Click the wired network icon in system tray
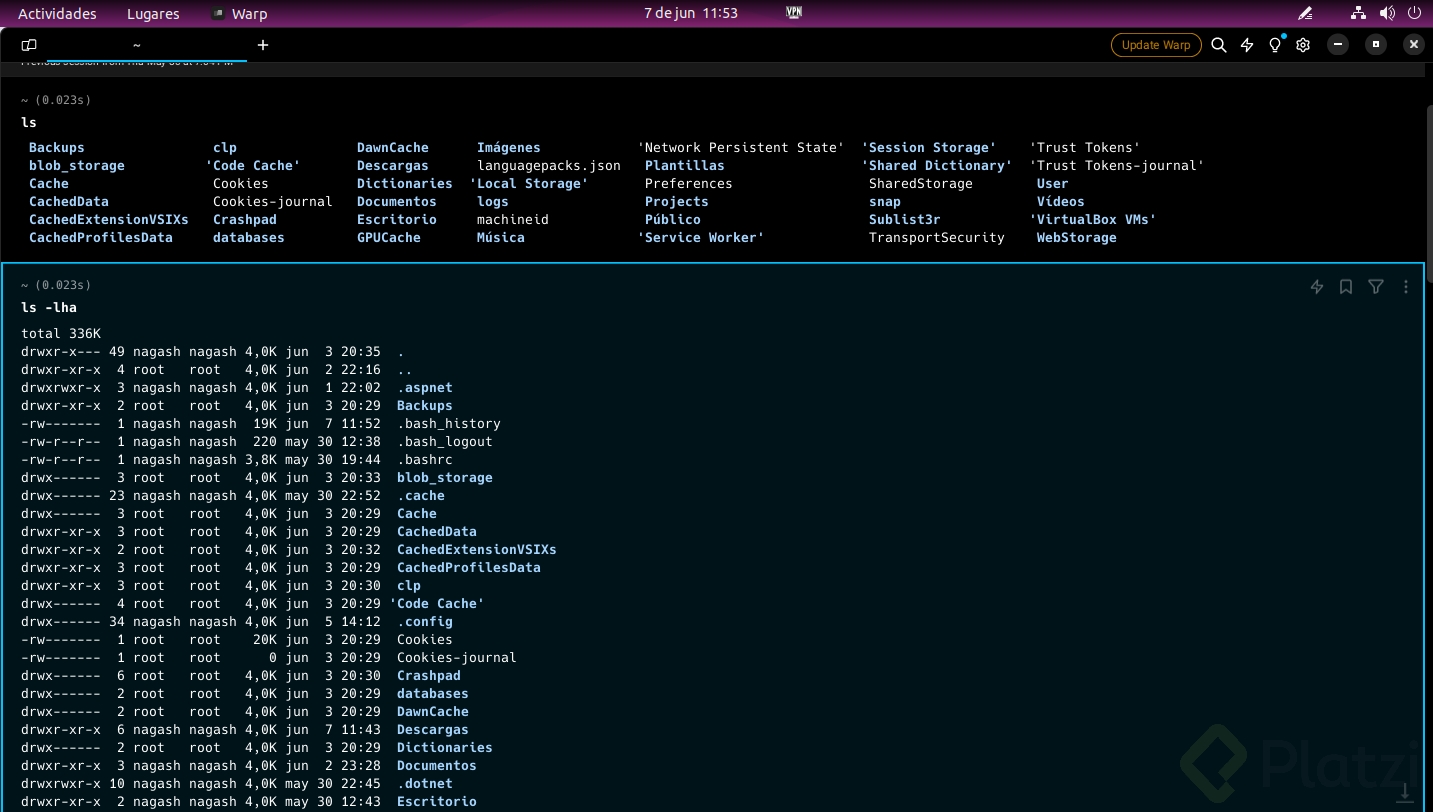Image resolution: width=1433 pixels, height=812 pixels. [x=1358, y=14]
